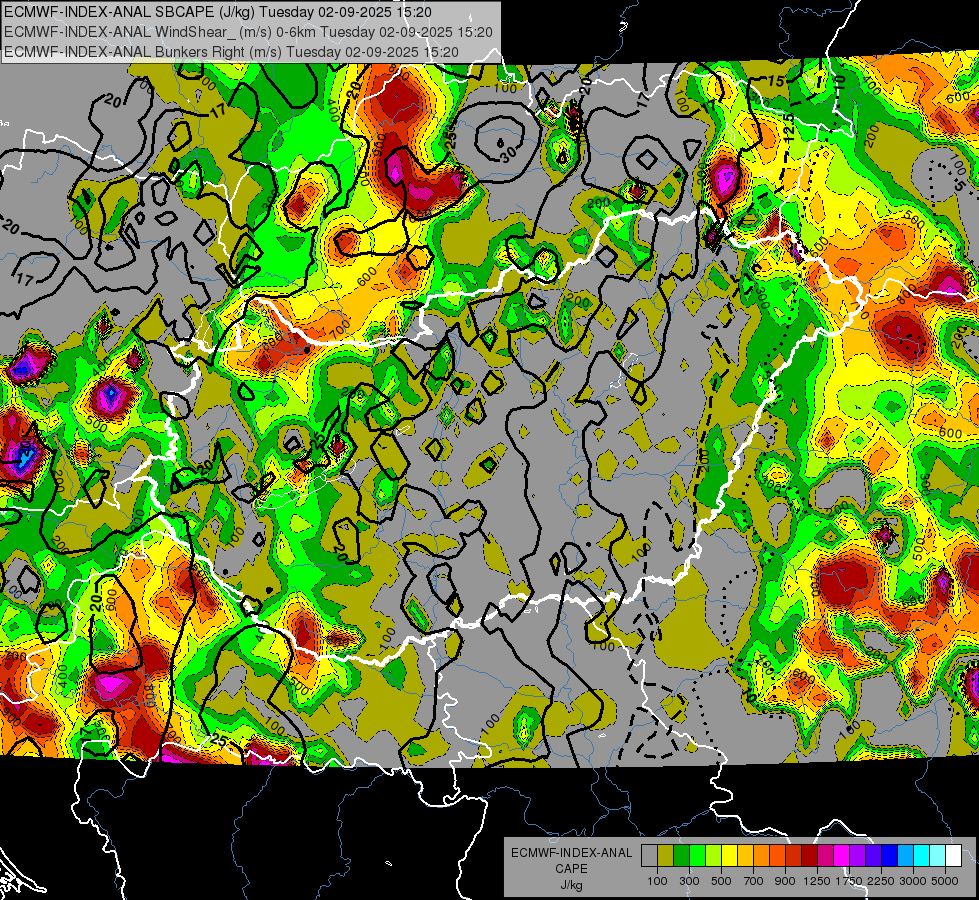Click the 300 tick label in legend

pos(689,881)
